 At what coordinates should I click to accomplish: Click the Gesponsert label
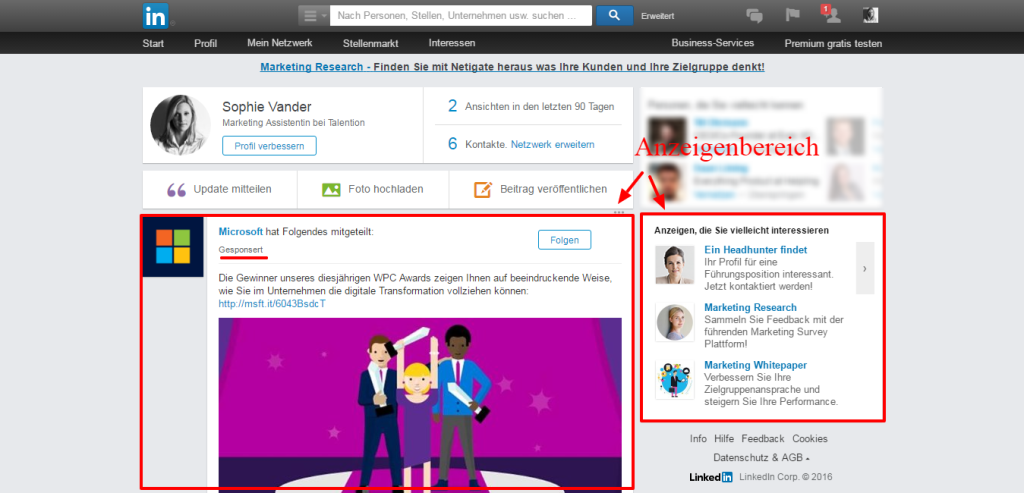[243, 250]
